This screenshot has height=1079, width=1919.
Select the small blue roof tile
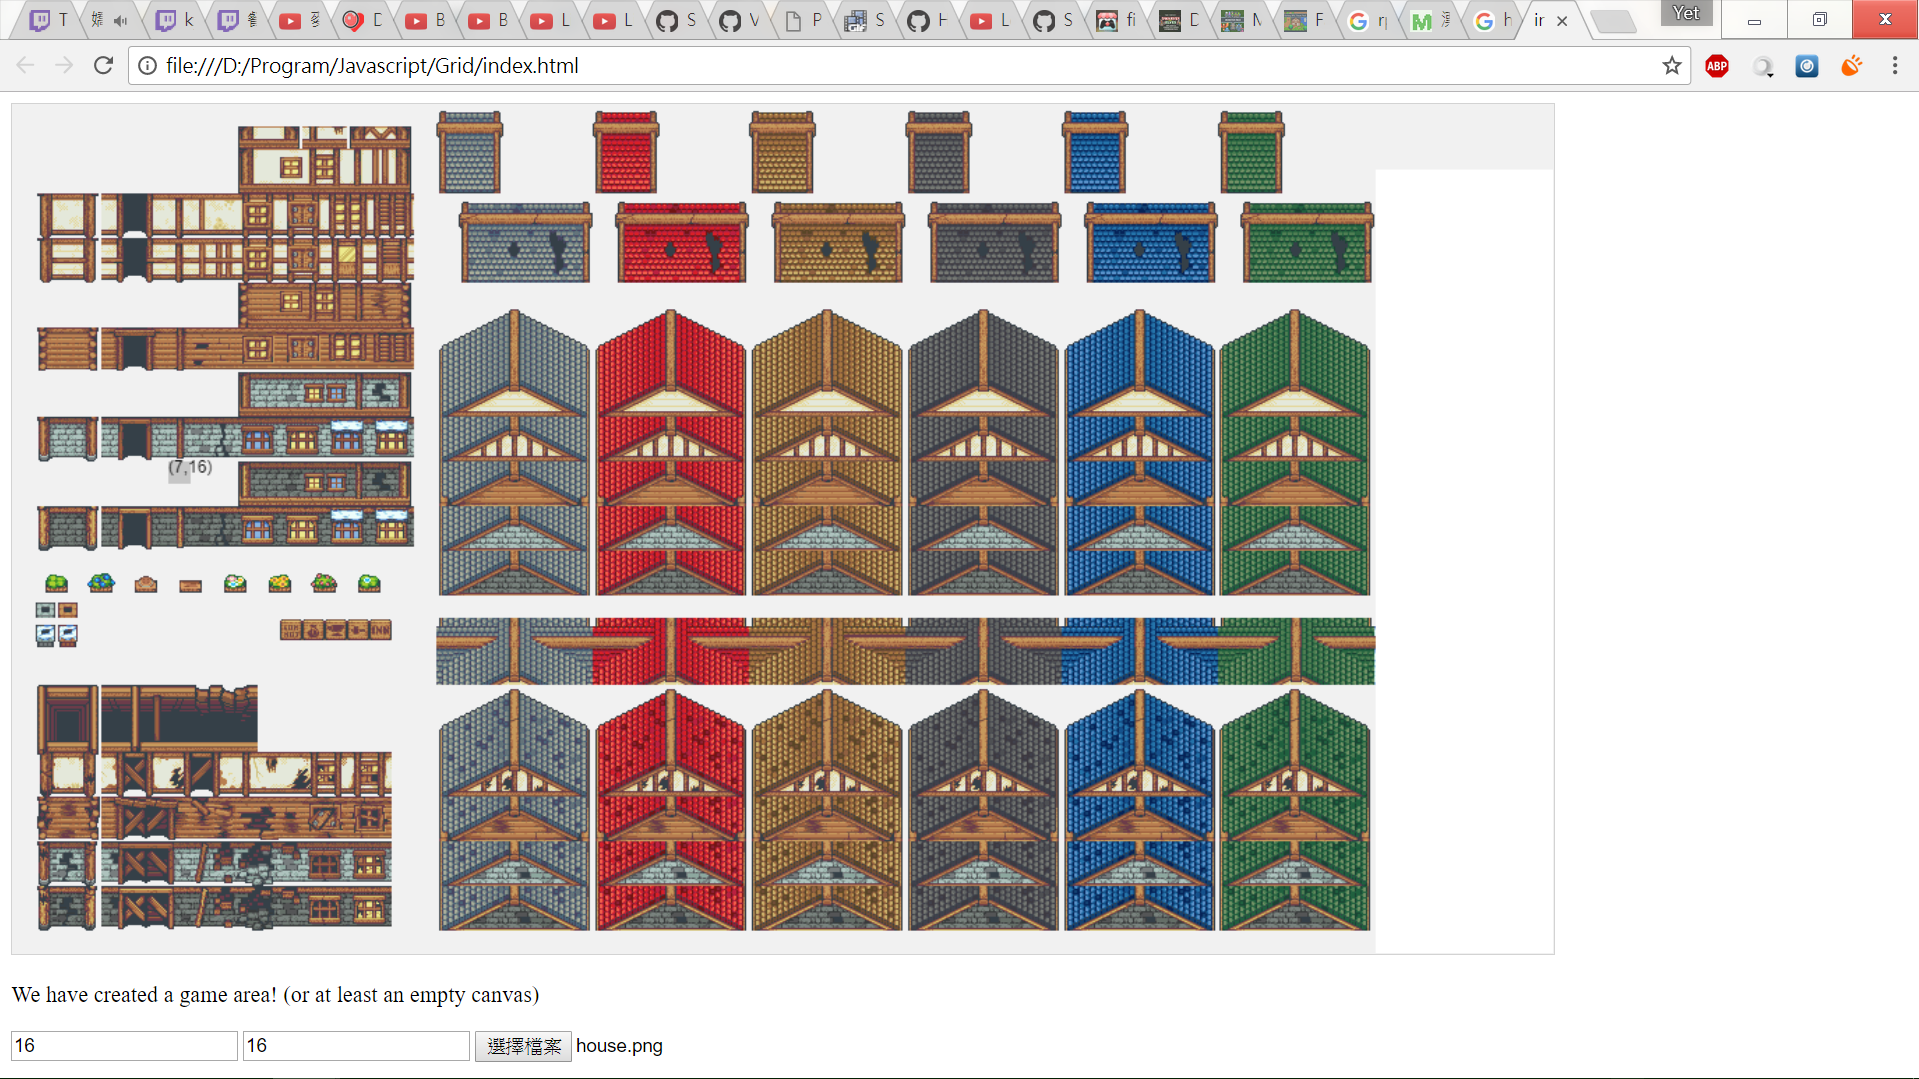point(1095,152)
